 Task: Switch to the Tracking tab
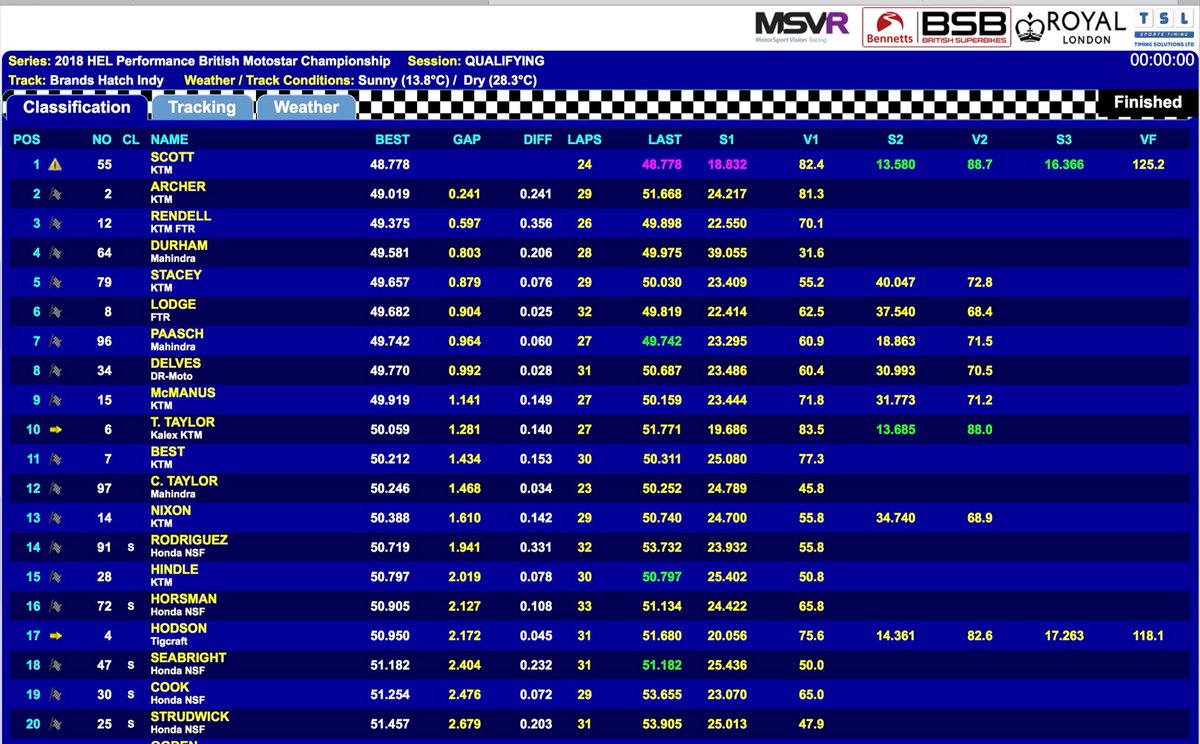[x=202, y=107]
